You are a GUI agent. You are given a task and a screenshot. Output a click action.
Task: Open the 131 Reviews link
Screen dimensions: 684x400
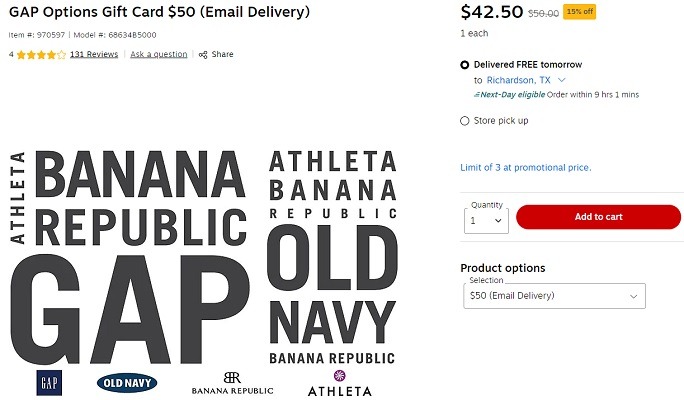(x=94, y=54)
